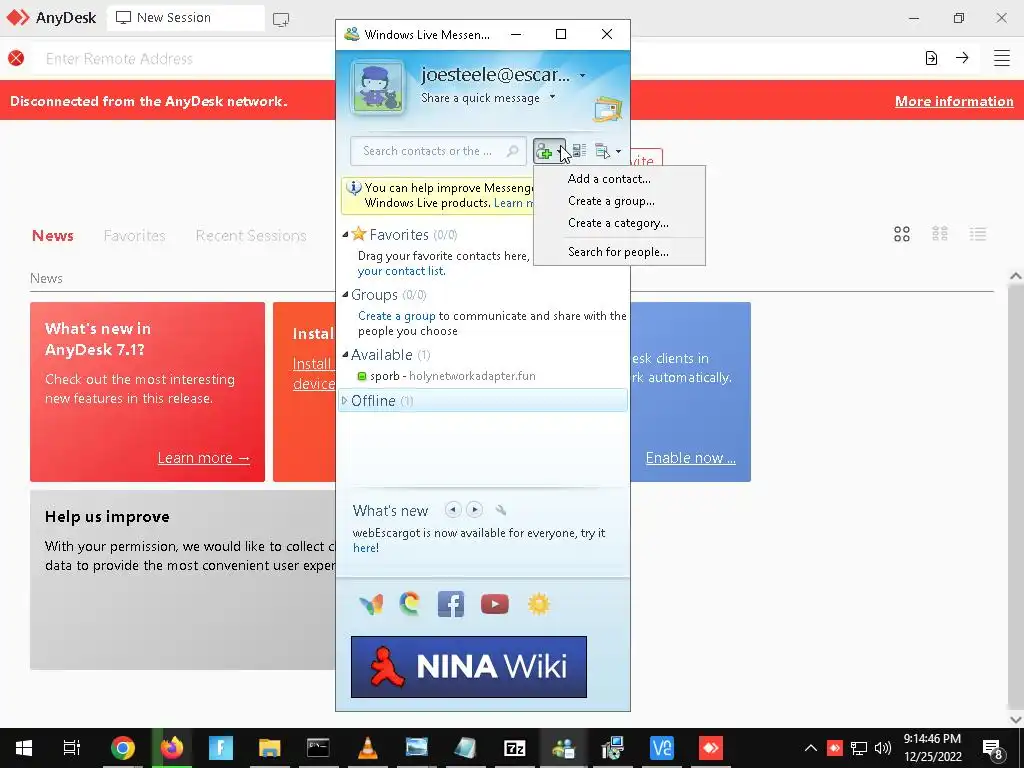The image size is (1024, 768).
Task: Select the AnyDesk News tab
Action: tap(53, 236)
